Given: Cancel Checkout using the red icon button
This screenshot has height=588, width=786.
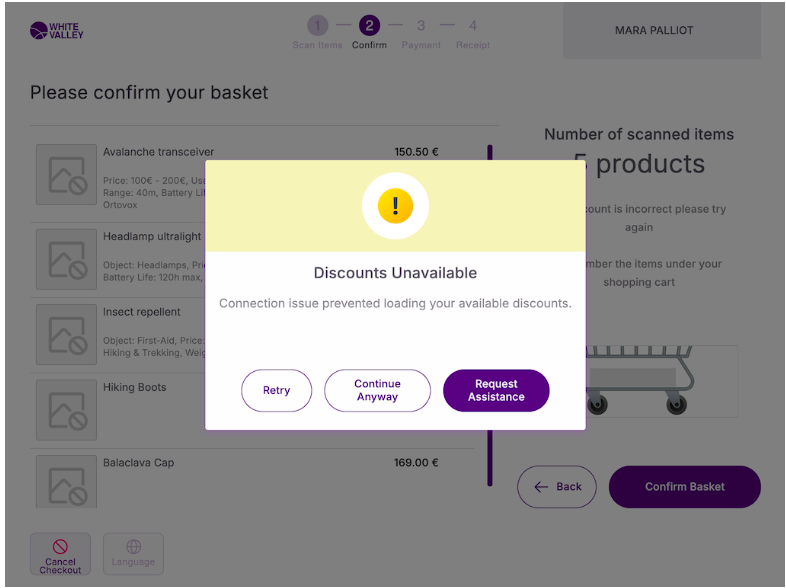Looking at the screenshot, I should tap(60, 554).
